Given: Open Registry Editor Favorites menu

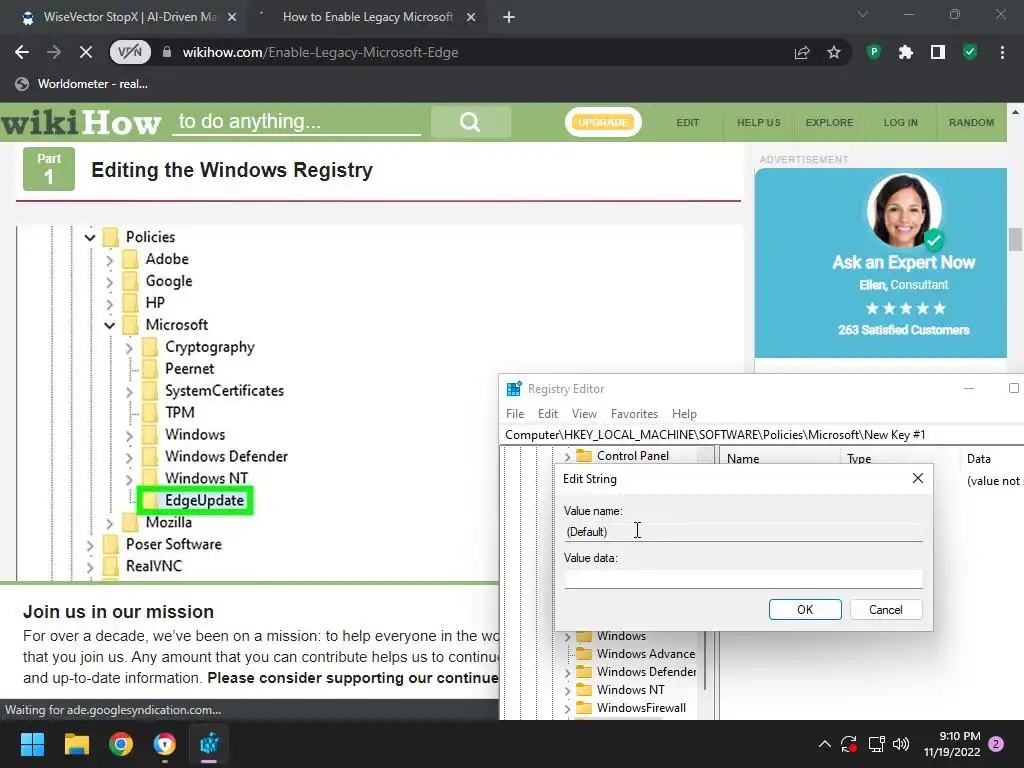Looking at the screenshot, I should (634, 414).
